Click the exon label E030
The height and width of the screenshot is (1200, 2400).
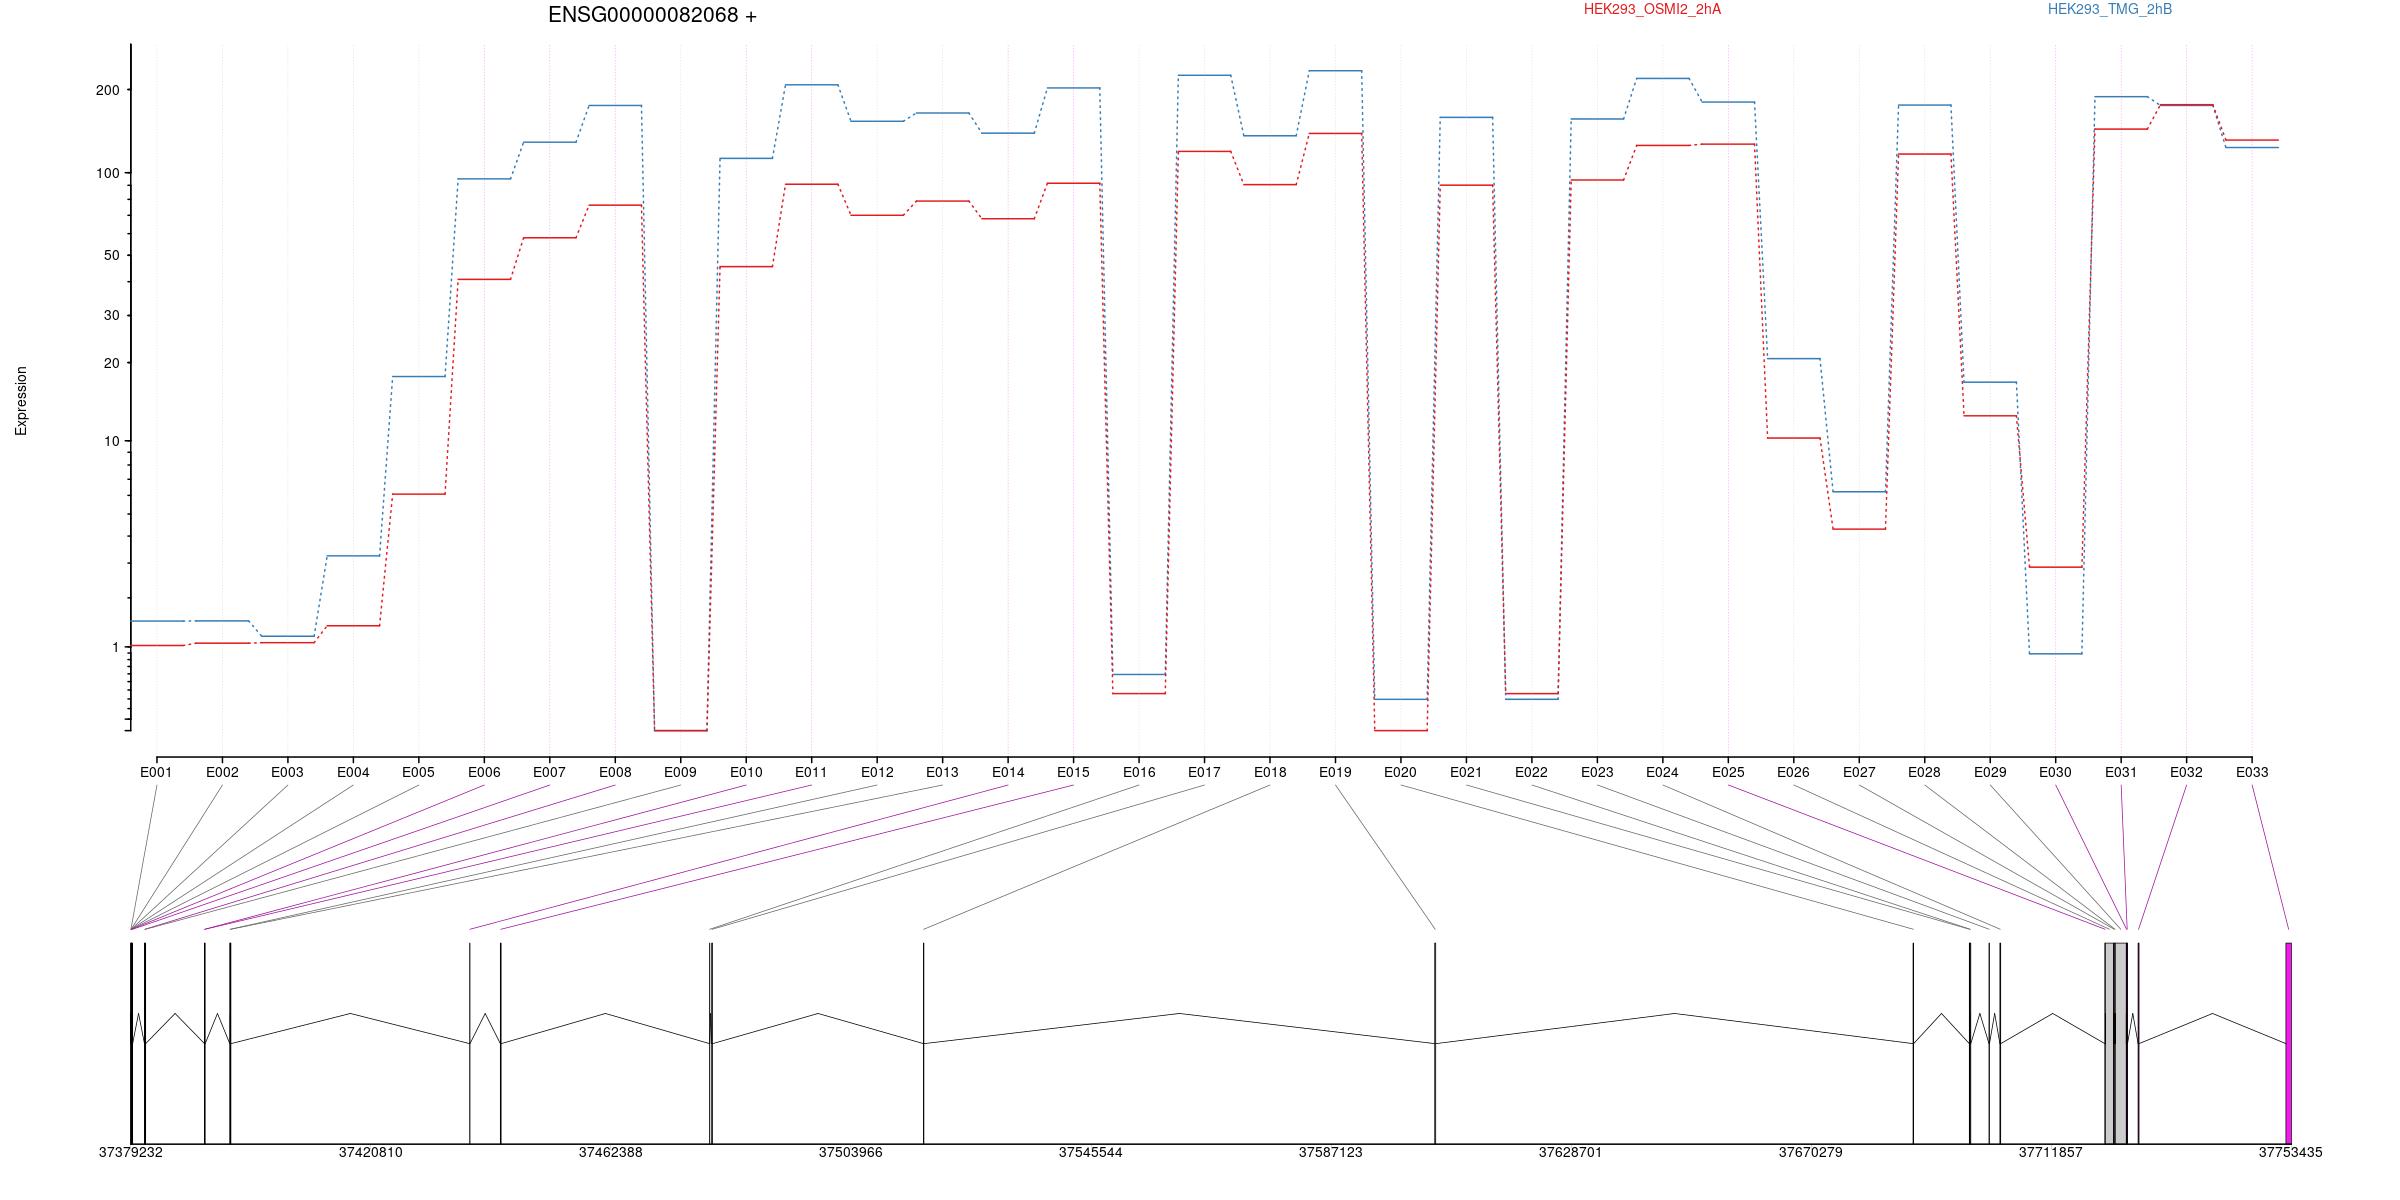pyautogui.click(x=2055, y=772)
